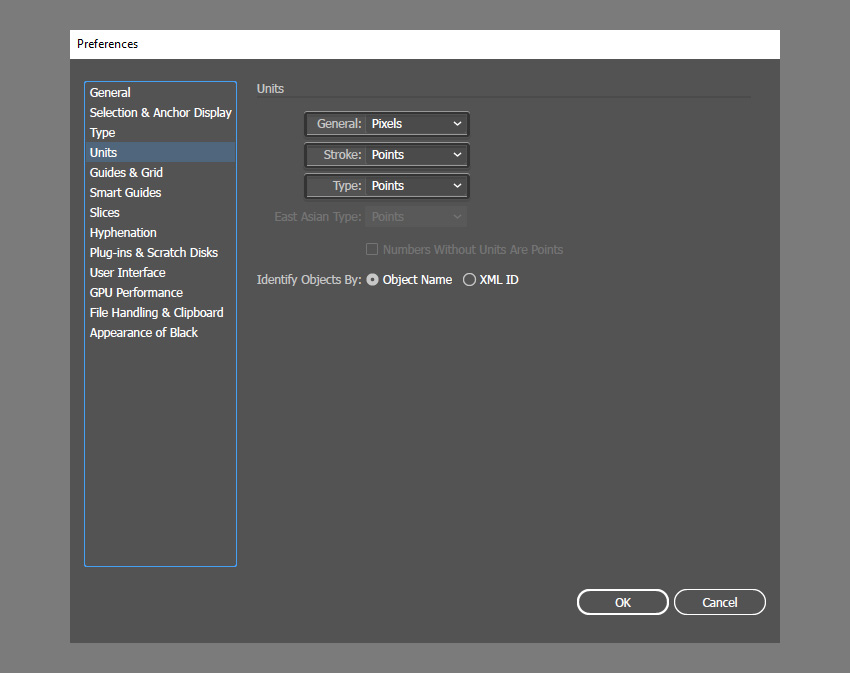Toggle Numbers Without Units Are Points checkbox
850x673 pixels.
pos(372,249)
